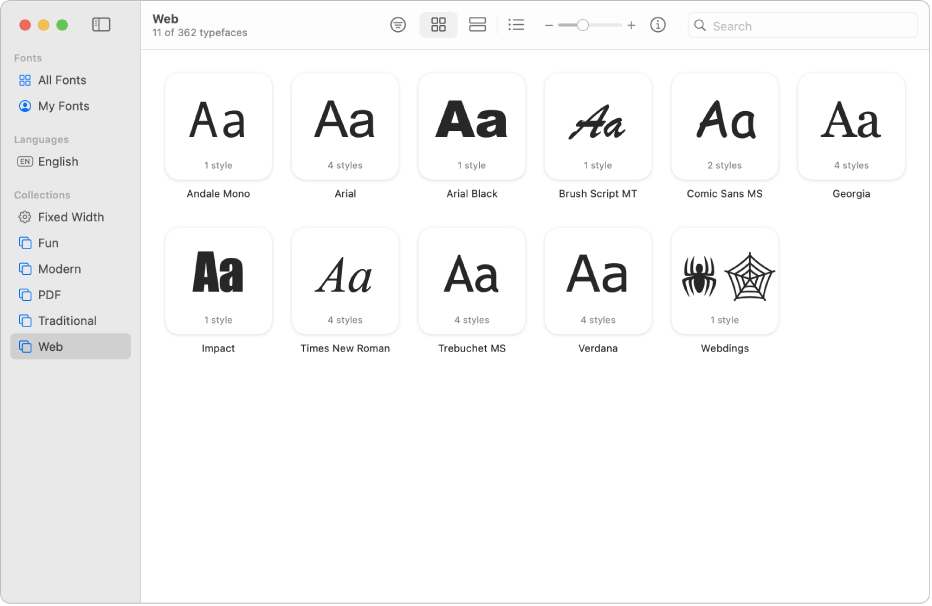The width and height of the screenshot is (932, 606).
Task: Select My Fonts in sidebar
Action: click(x=71, y=106)
